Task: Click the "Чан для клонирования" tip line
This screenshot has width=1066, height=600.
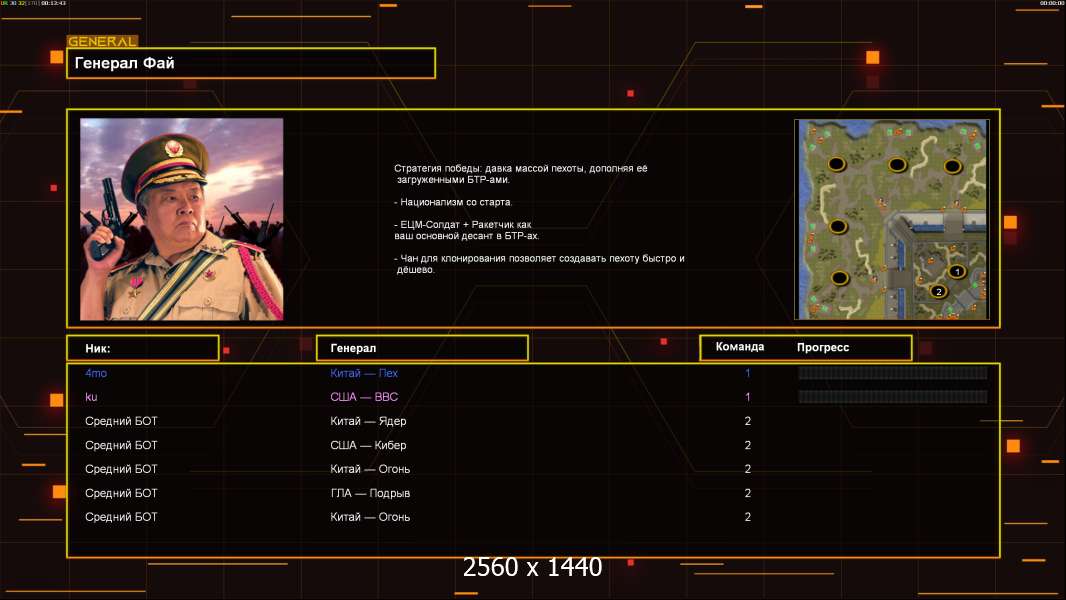Action: coord(539,264)
